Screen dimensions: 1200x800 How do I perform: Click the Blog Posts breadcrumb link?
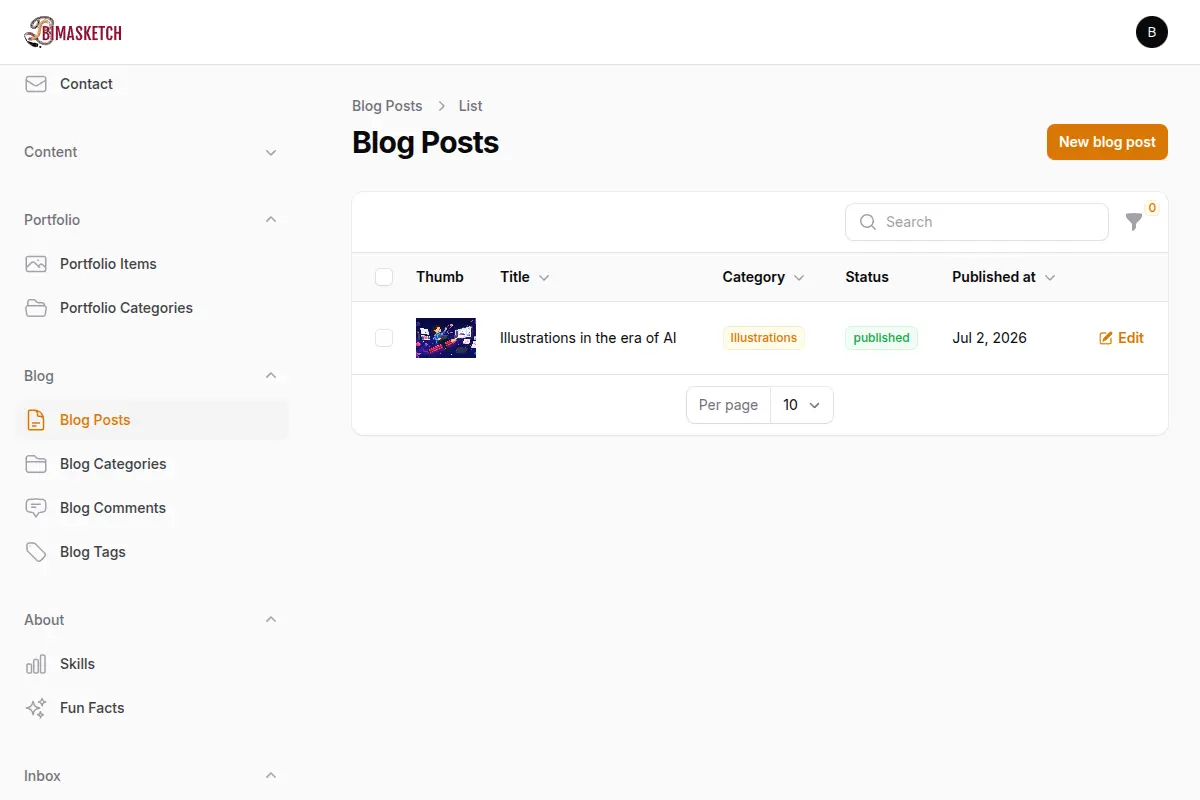click(387, 106)
